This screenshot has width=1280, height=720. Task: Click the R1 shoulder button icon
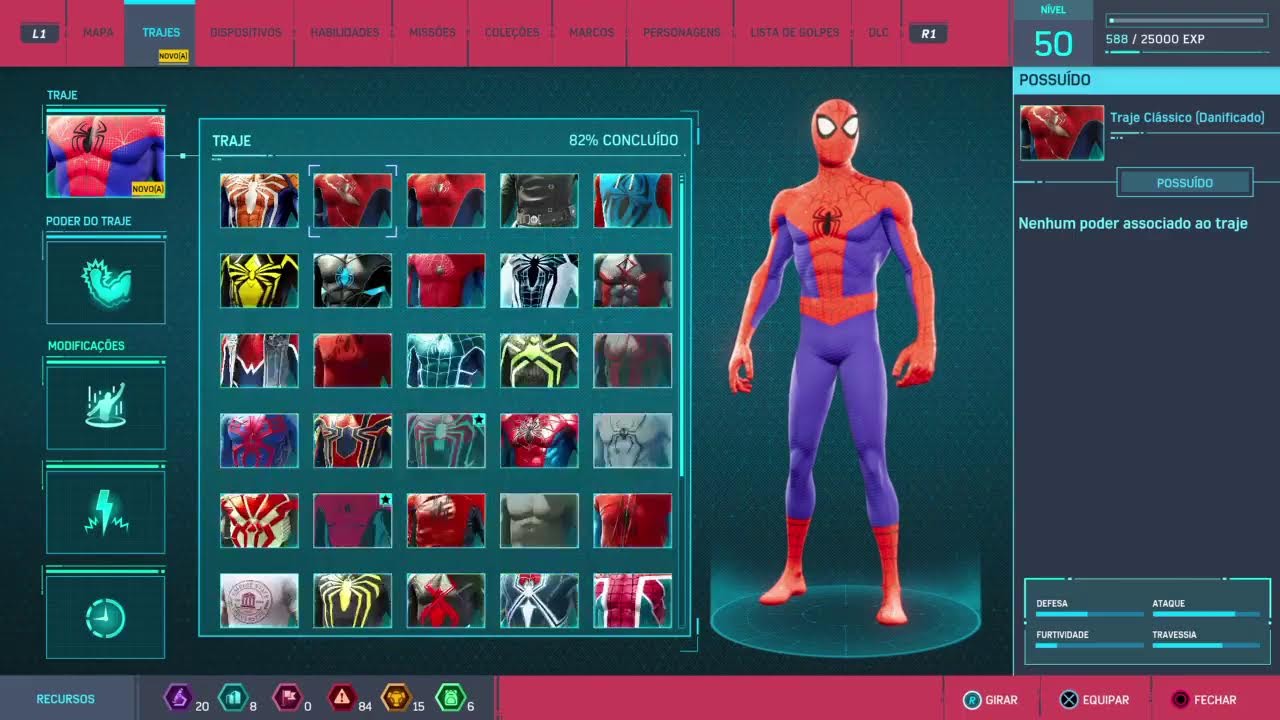(x=928, y=33)
